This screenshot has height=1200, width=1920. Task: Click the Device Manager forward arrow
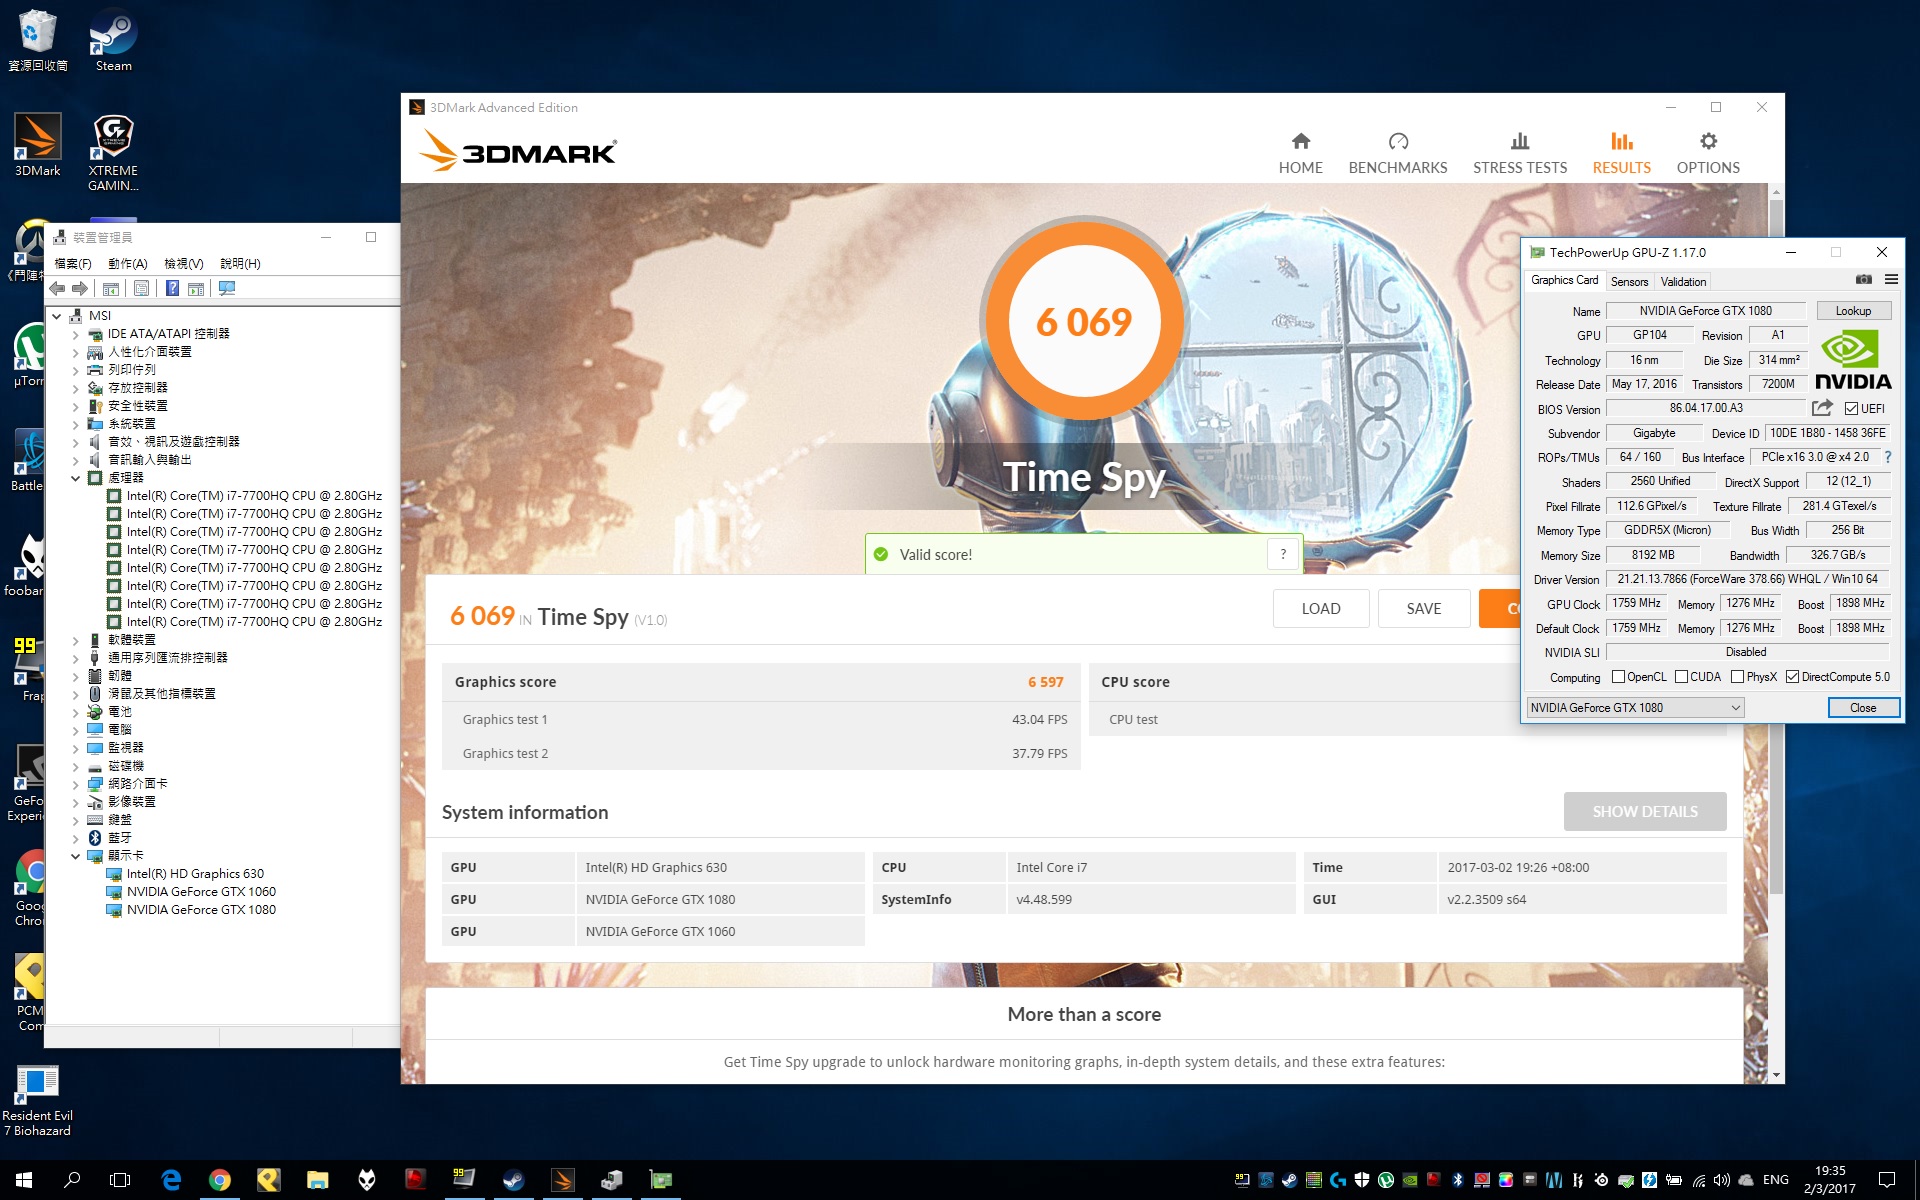[80, 288]
